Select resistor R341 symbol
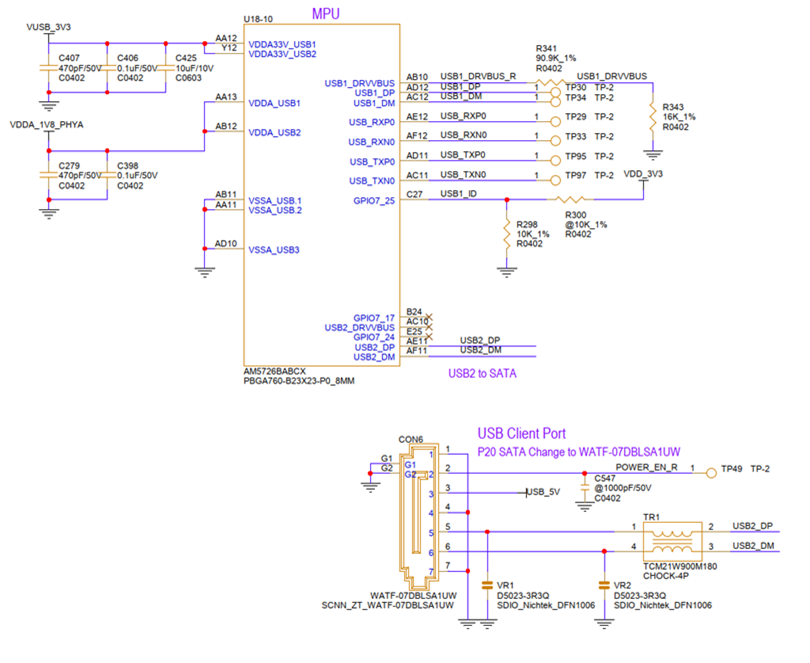The width and height of the screenshot is (810, 663). tap(549, 82)
